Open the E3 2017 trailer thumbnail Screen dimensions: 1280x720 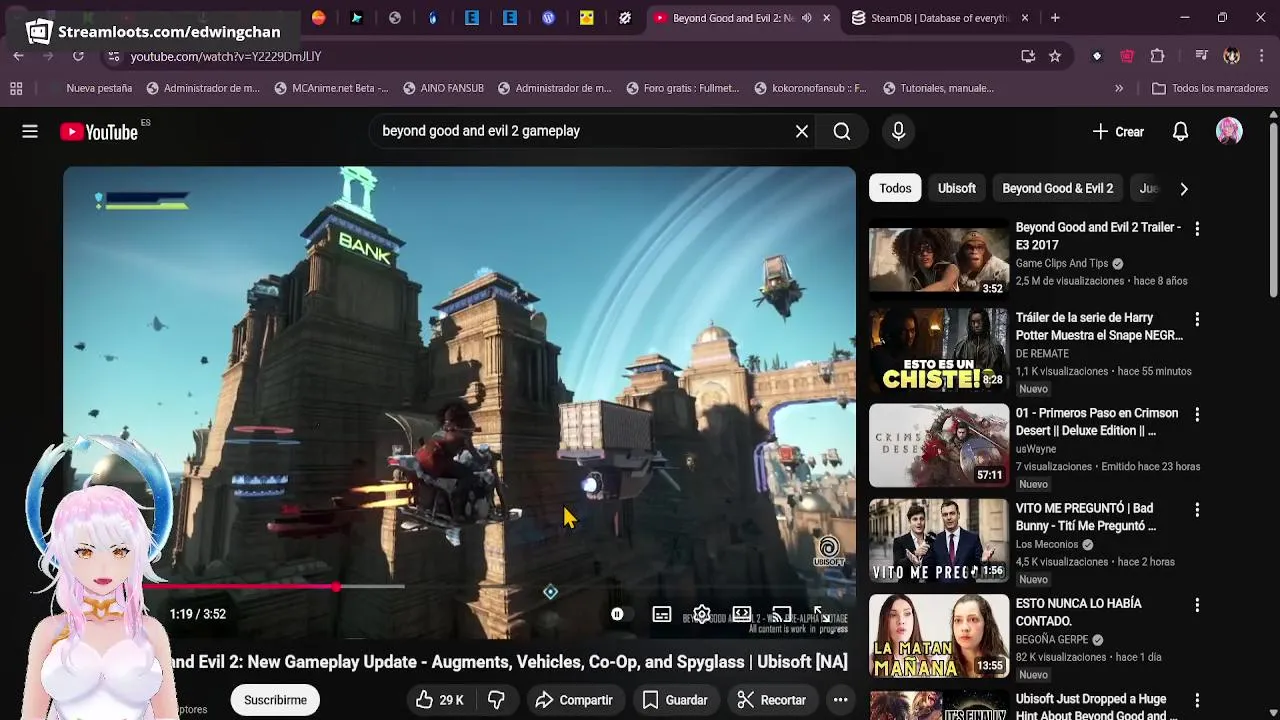pos(939,259)
